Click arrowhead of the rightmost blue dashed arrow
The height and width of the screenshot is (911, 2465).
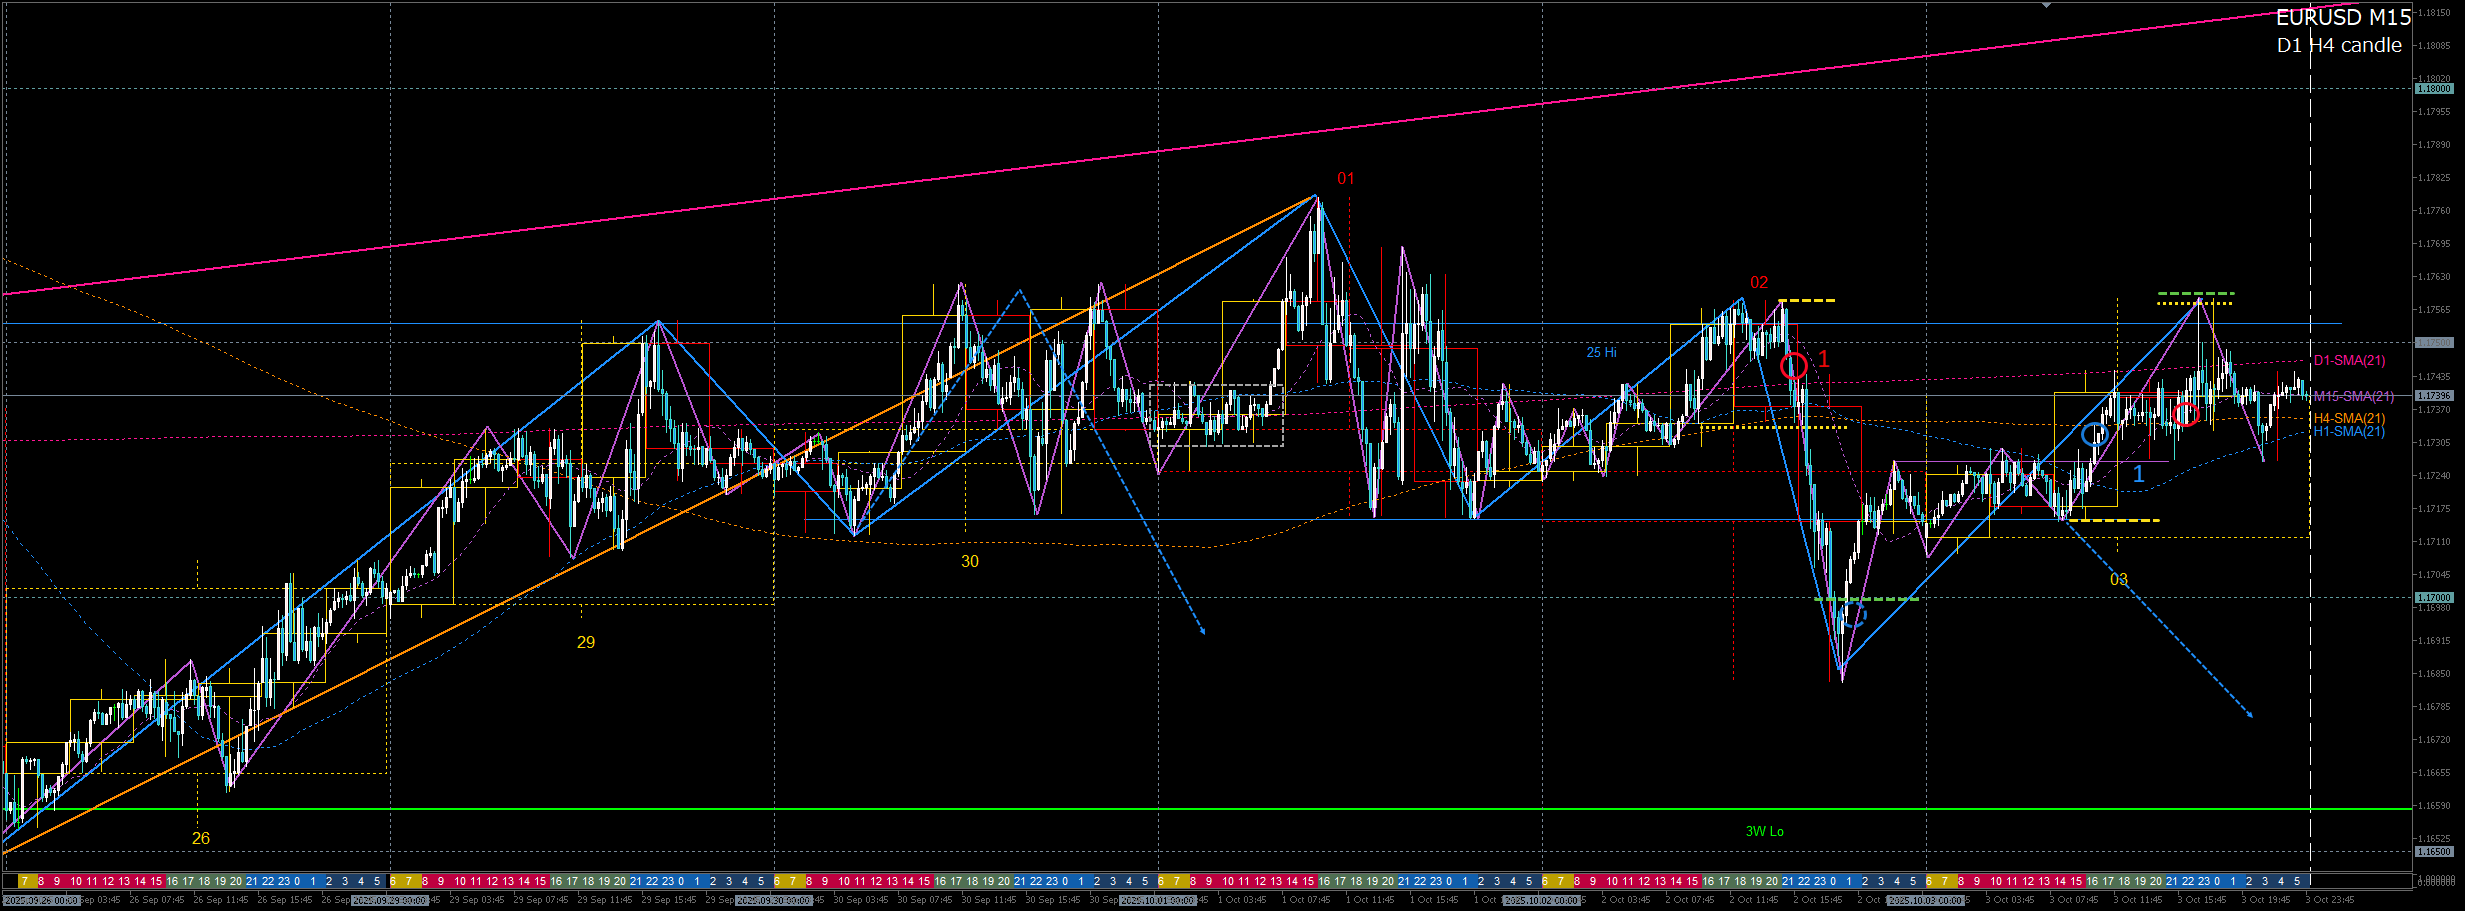(2250, 714)
